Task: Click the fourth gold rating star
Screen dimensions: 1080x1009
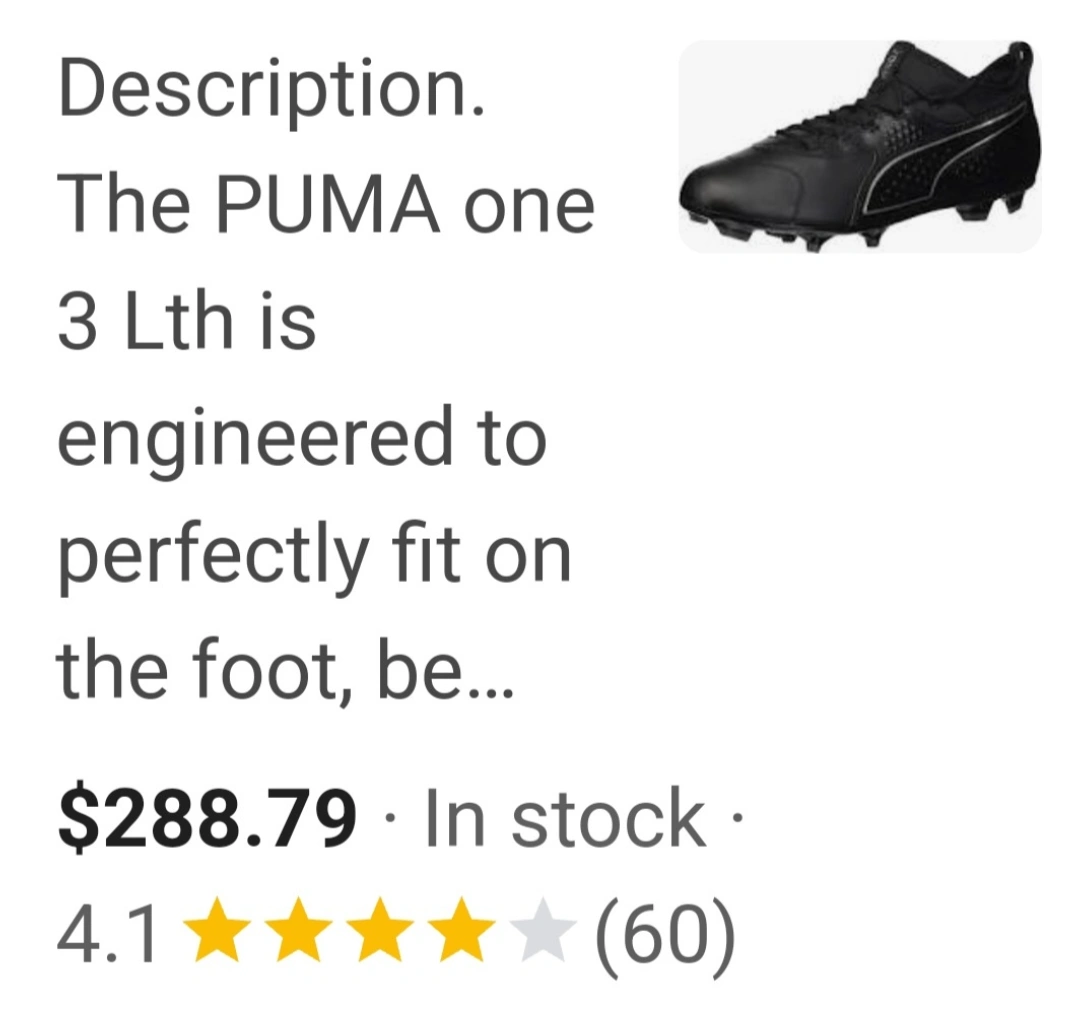Action: tap(461, 930)
